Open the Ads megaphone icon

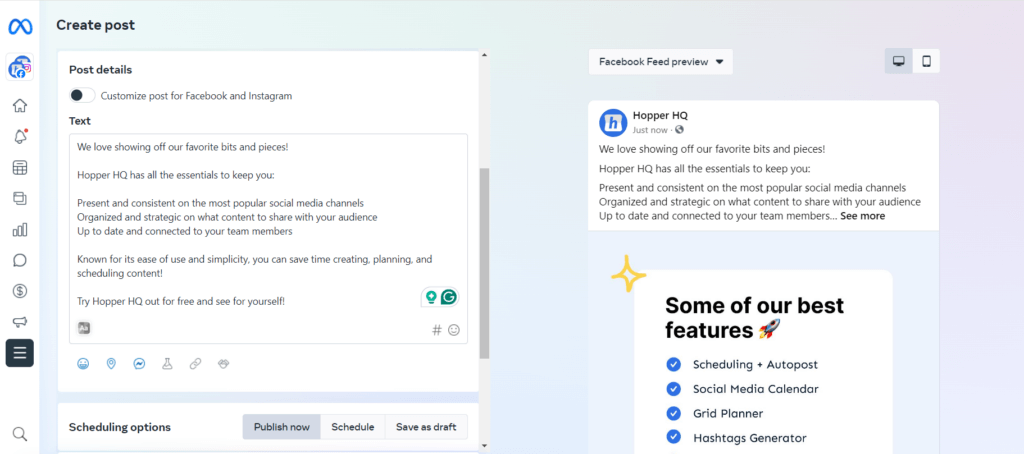coord(20,322)
